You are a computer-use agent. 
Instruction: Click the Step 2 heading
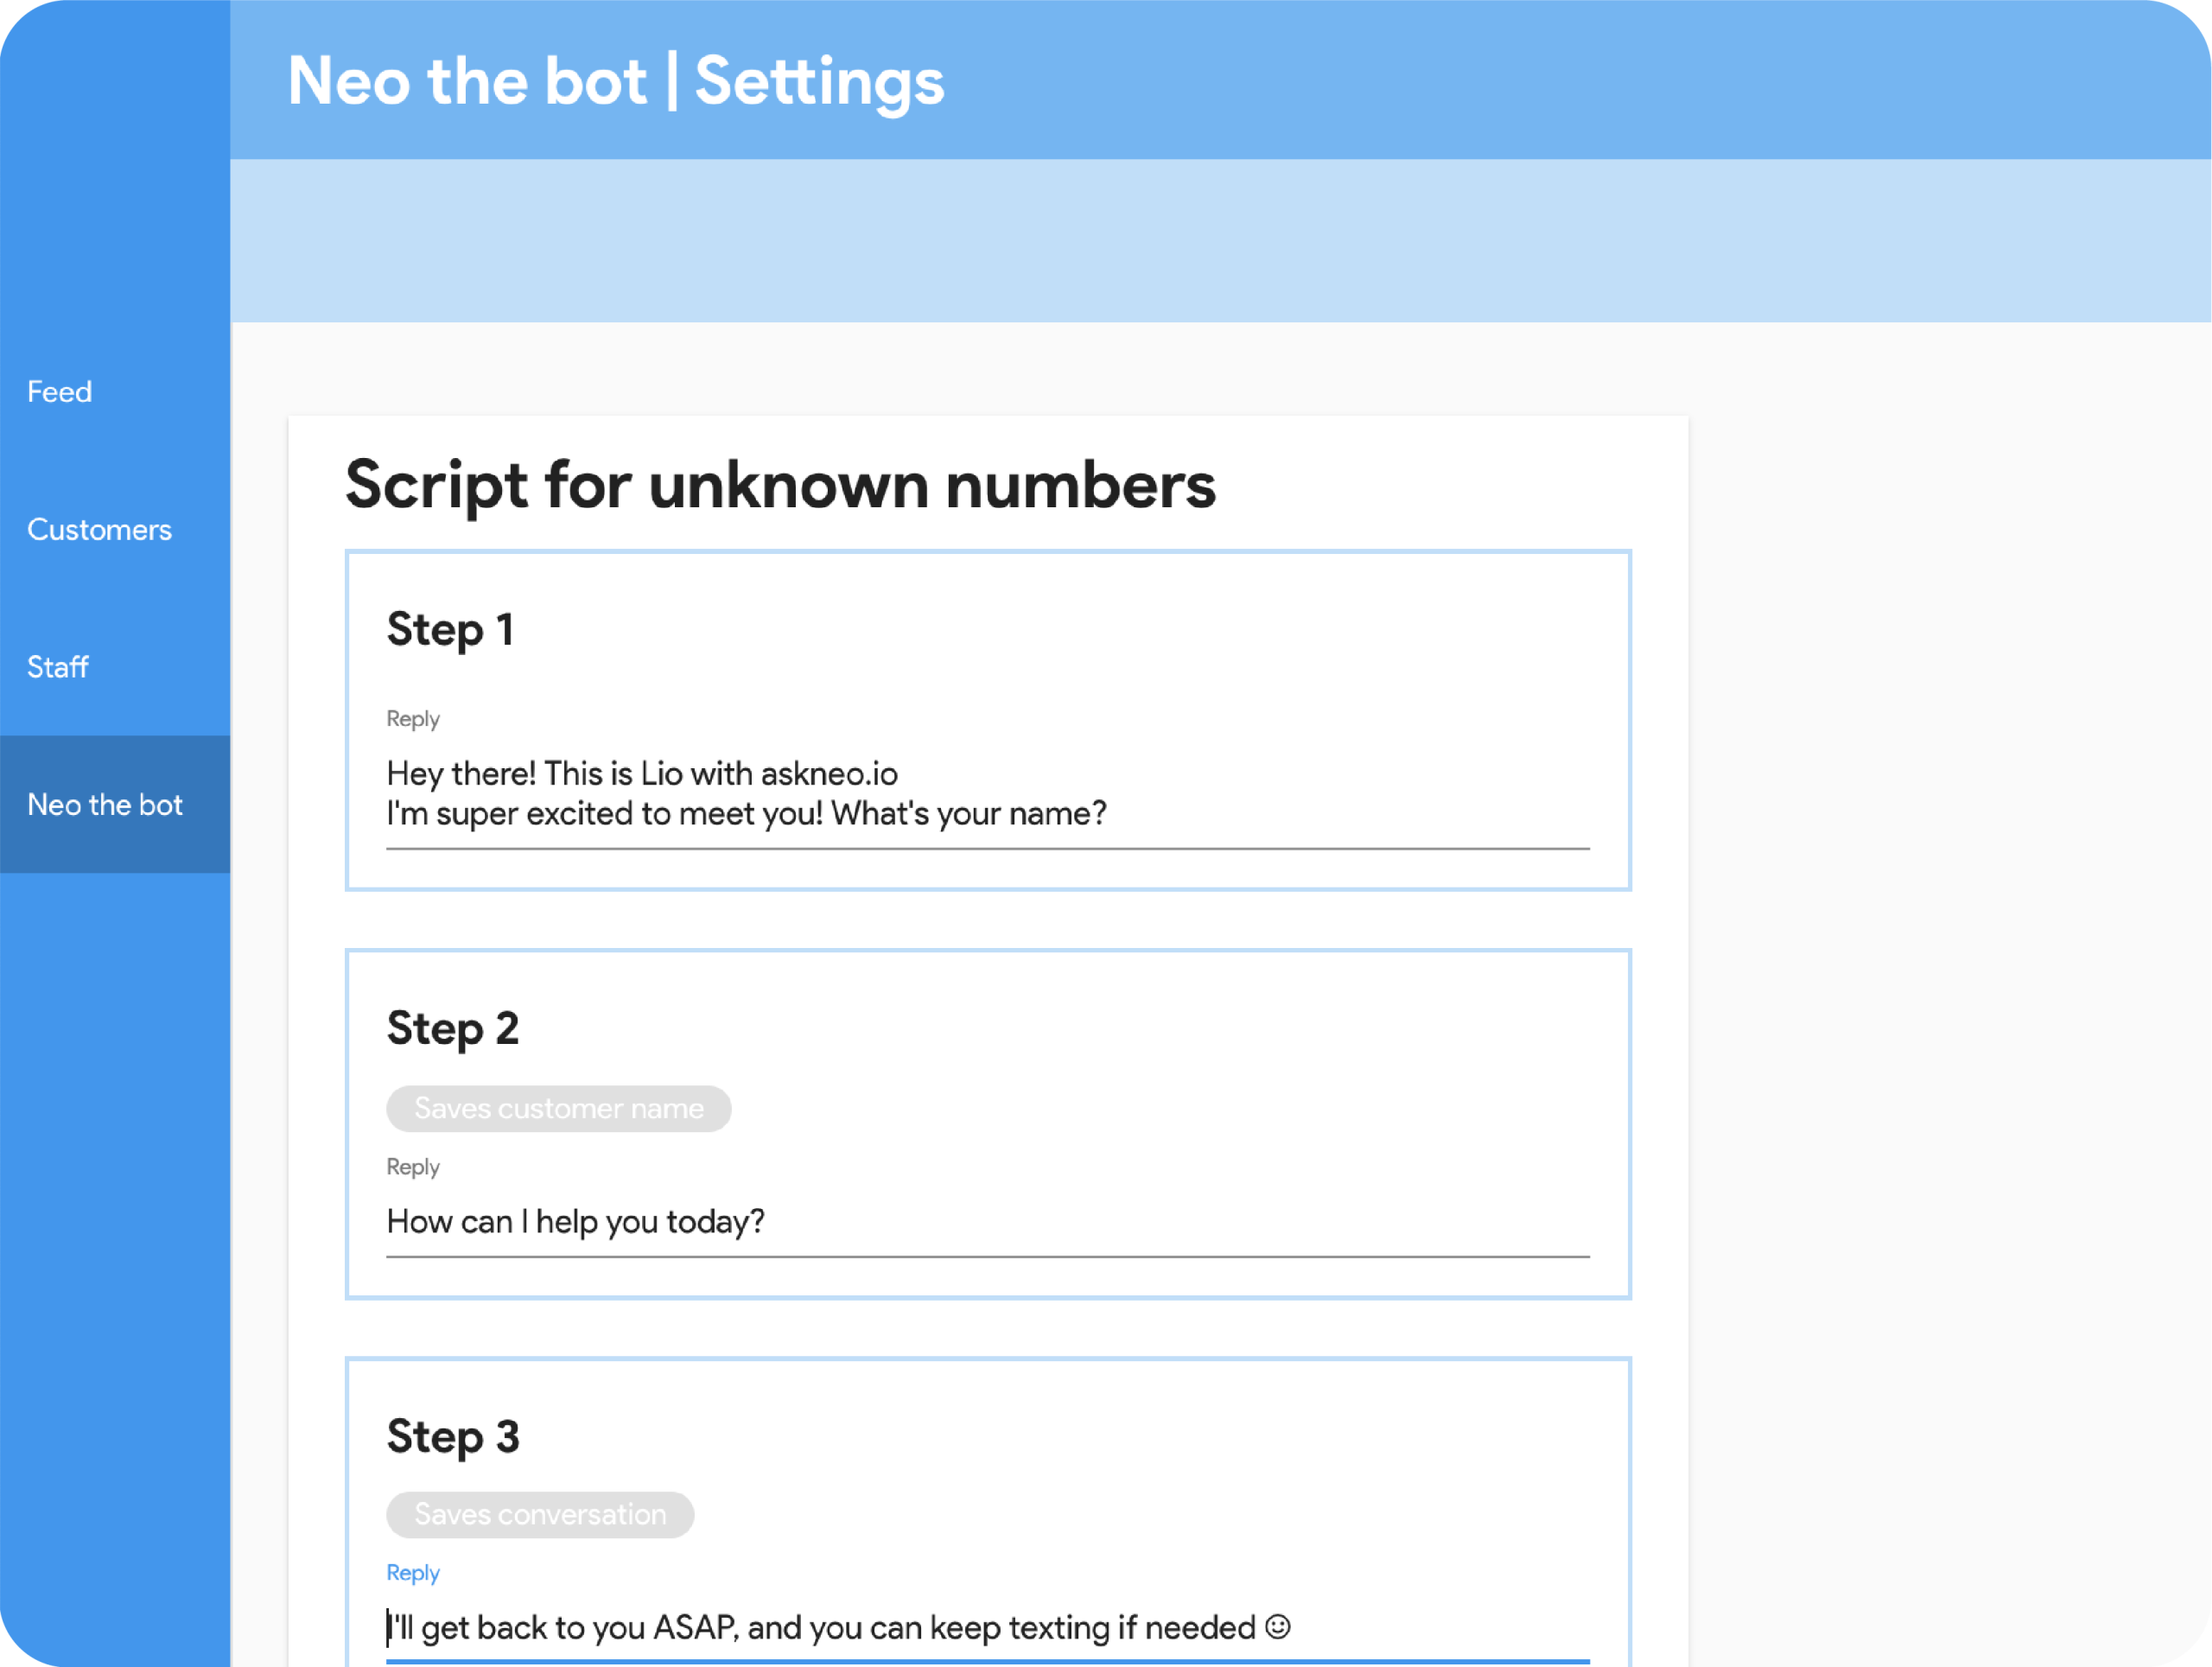click(x=453, y=1029)
